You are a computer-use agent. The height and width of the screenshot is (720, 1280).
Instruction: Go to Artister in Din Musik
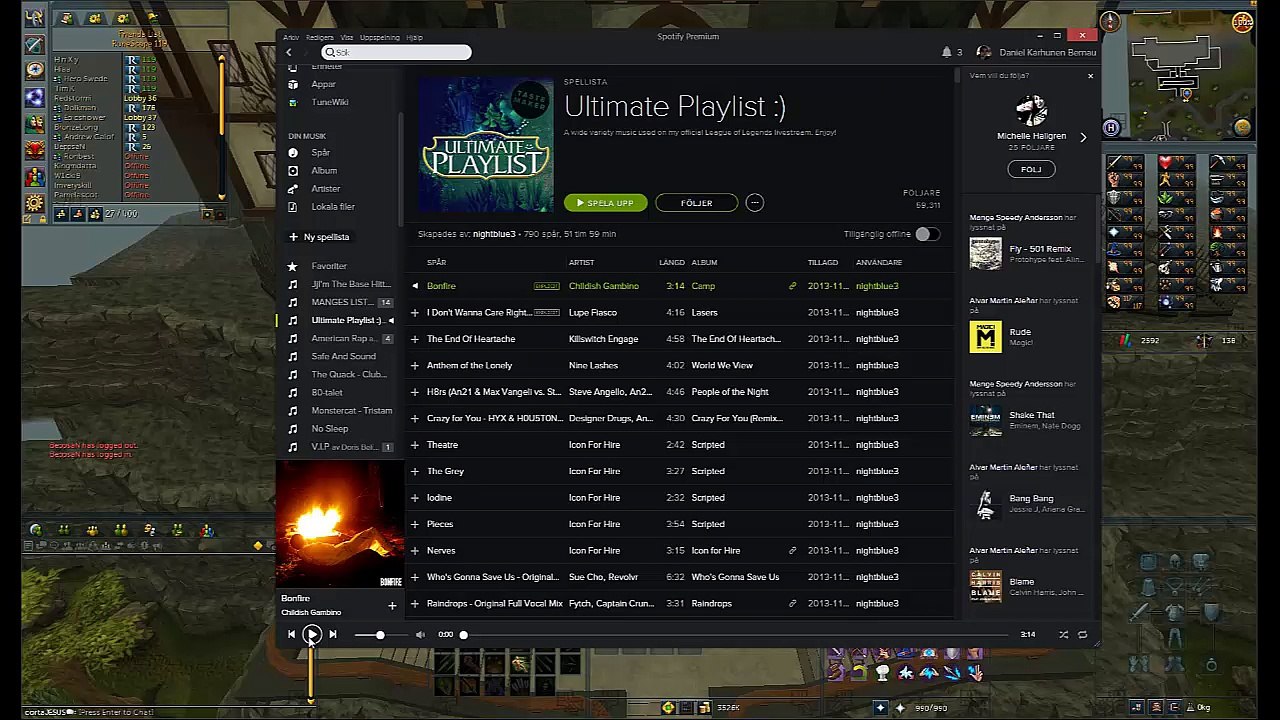click(326, 189)
